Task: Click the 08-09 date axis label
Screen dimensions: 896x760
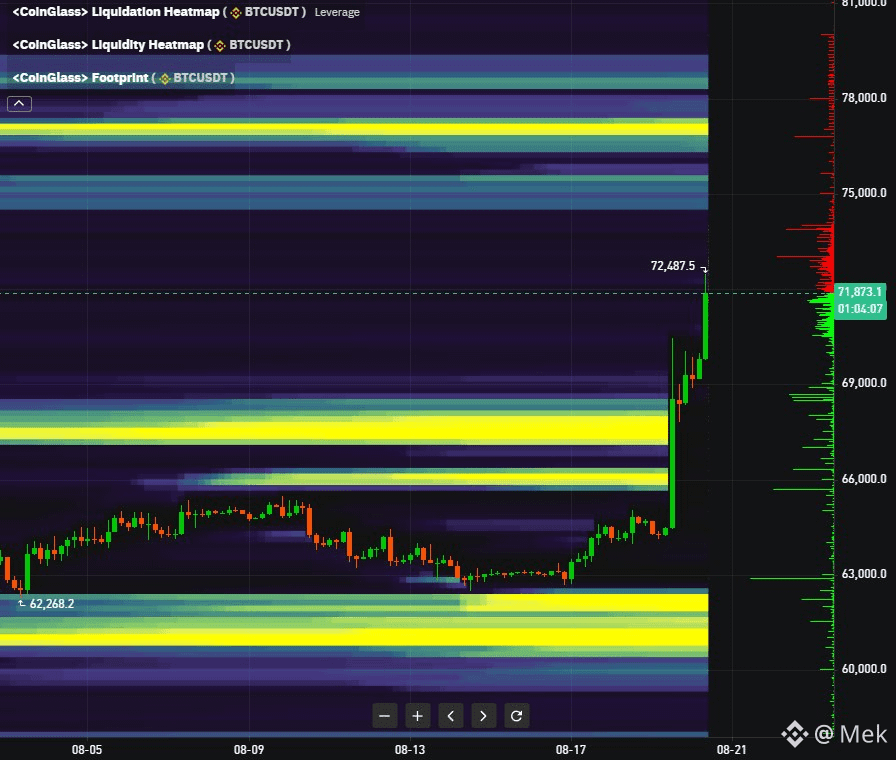Action: click(249, 749)
